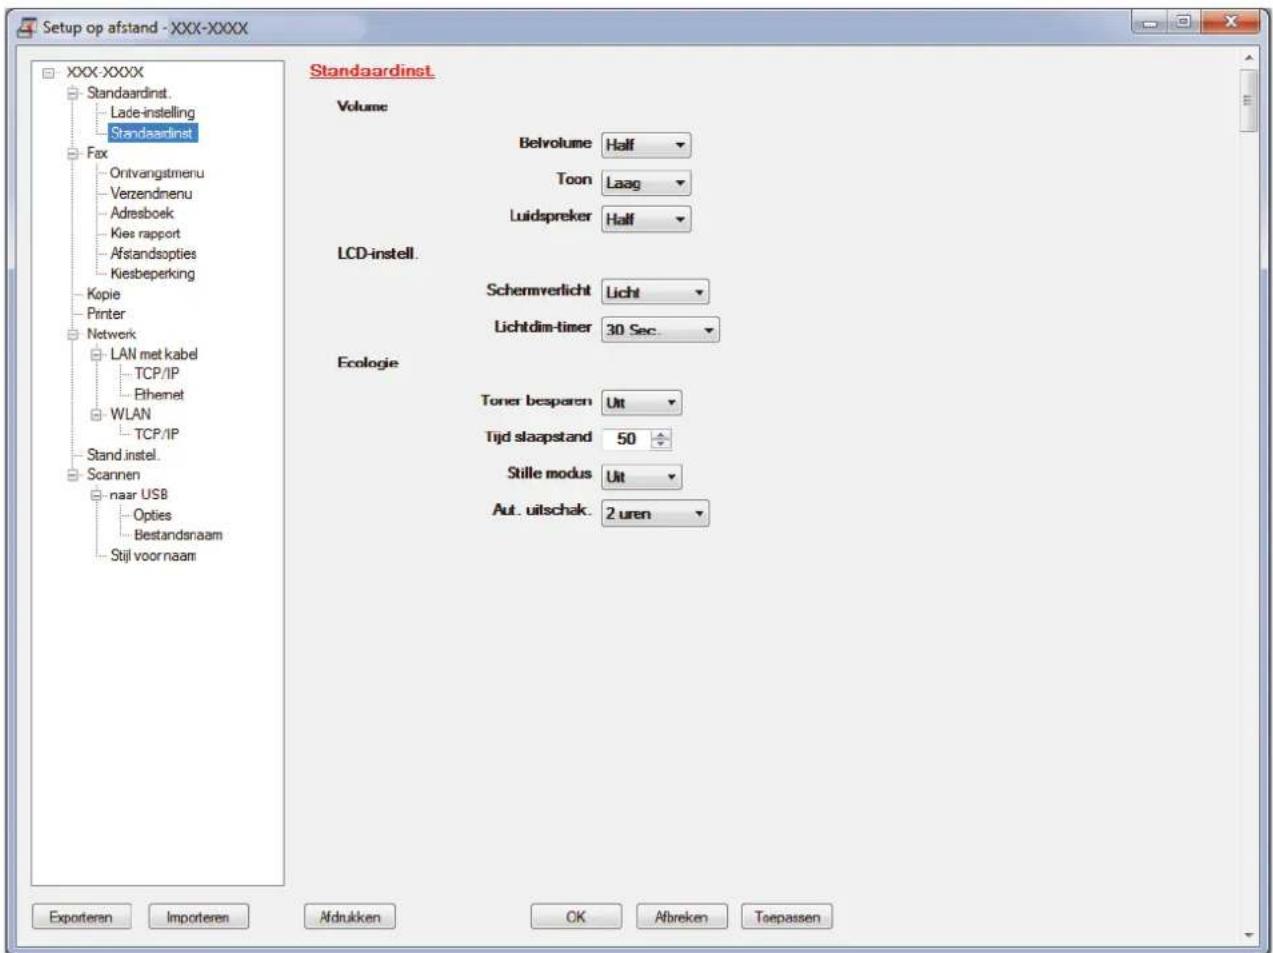The width and height of the screenshot is (1273, 953).
Task: Collapse the WLAN tree expander
Action: coord(97,414)
